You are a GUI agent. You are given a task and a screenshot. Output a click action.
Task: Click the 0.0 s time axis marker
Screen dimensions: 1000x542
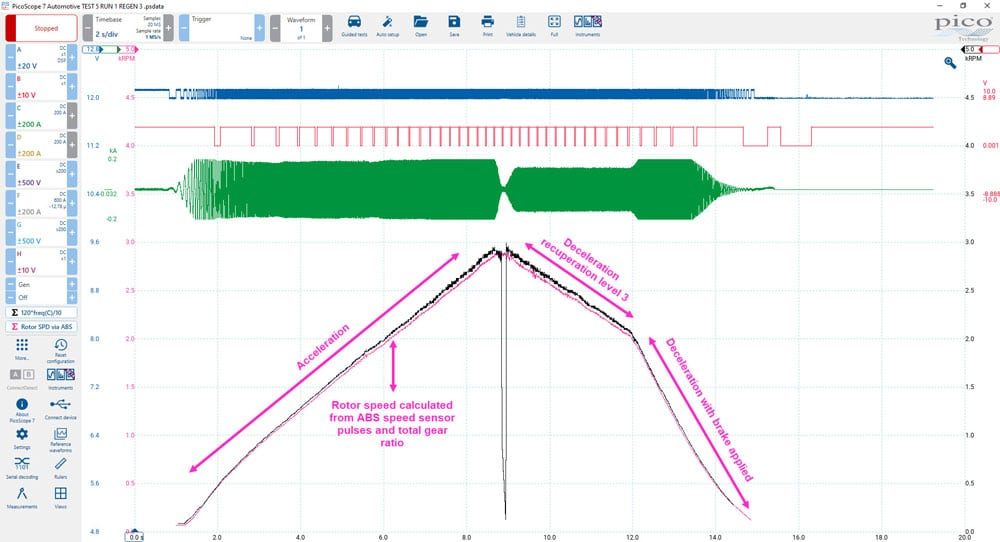(x=135, y=537)
